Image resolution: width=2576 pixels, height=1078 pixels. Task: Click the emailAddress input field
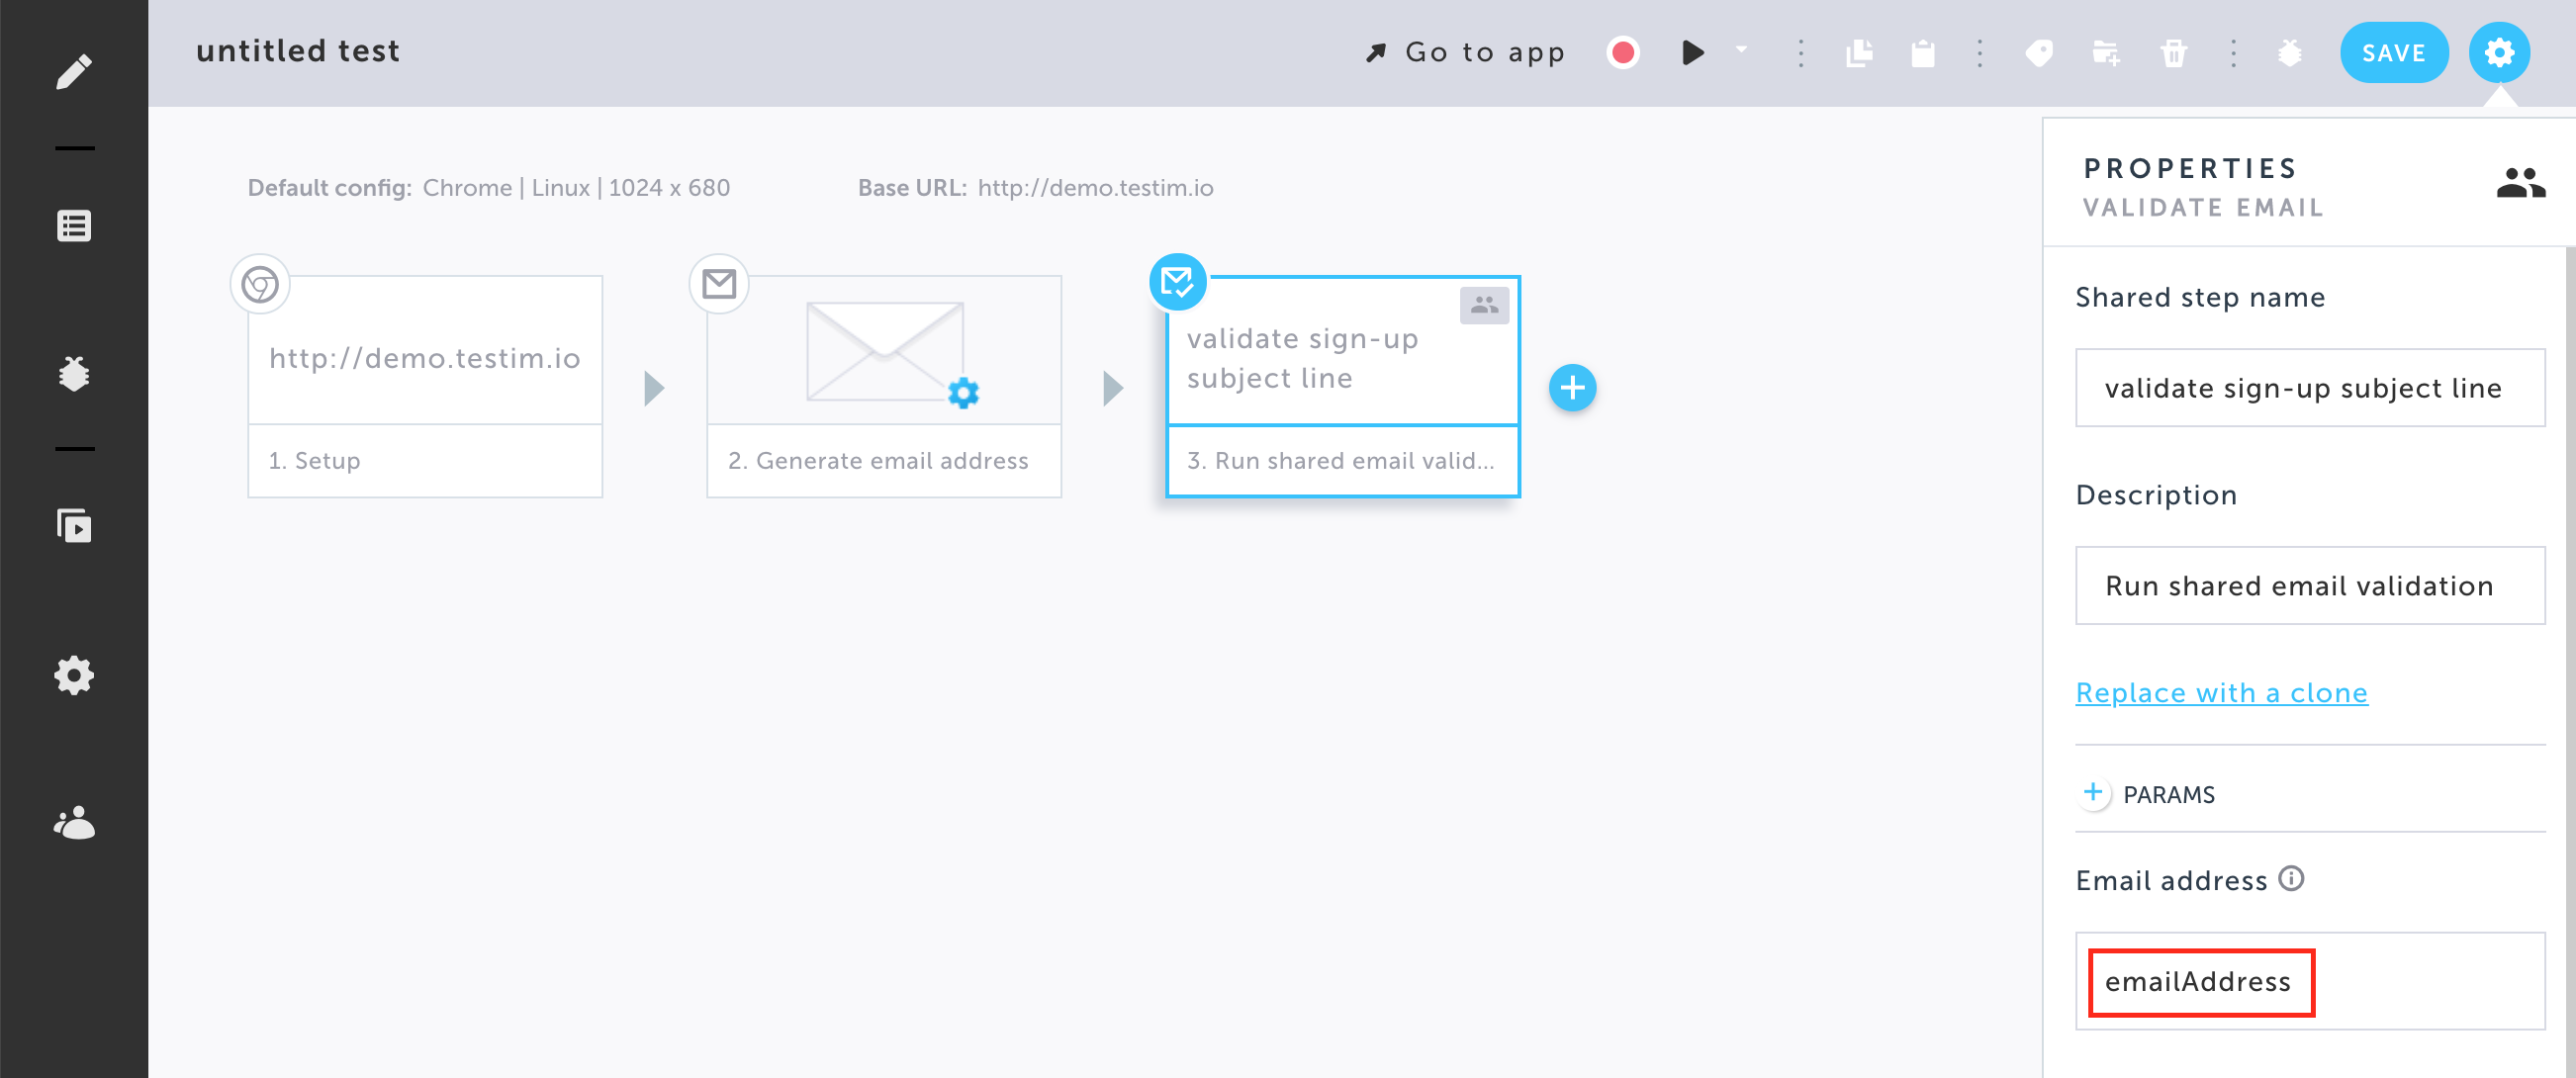2200,982
